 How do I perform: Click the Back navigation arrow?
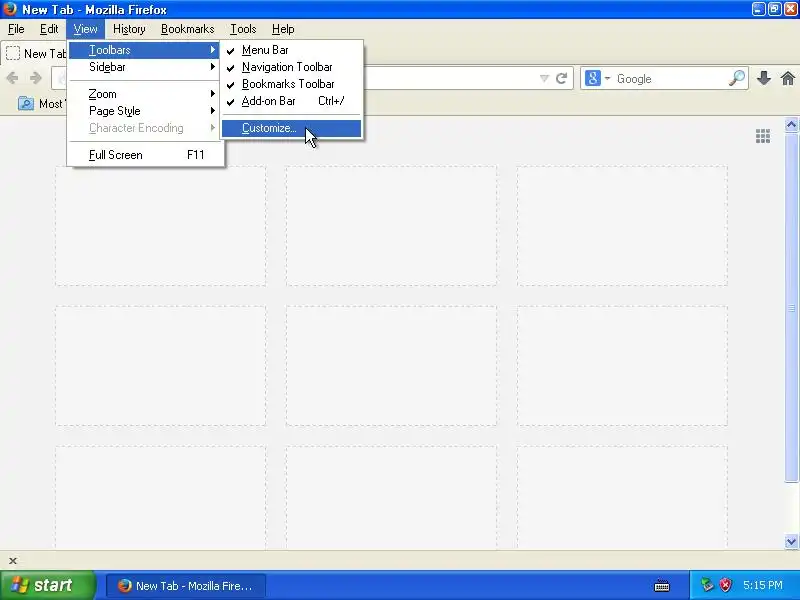[x=12, y=78]
